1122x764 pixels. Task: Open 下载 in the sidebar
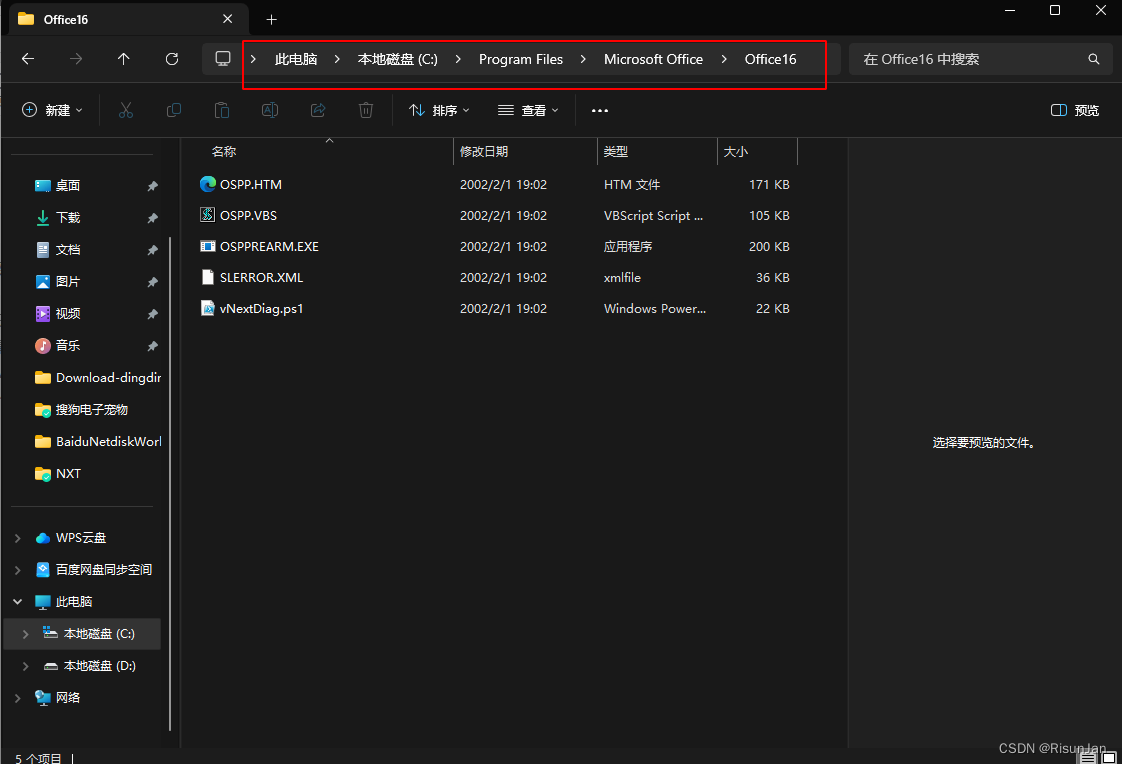tap(68, 217)
